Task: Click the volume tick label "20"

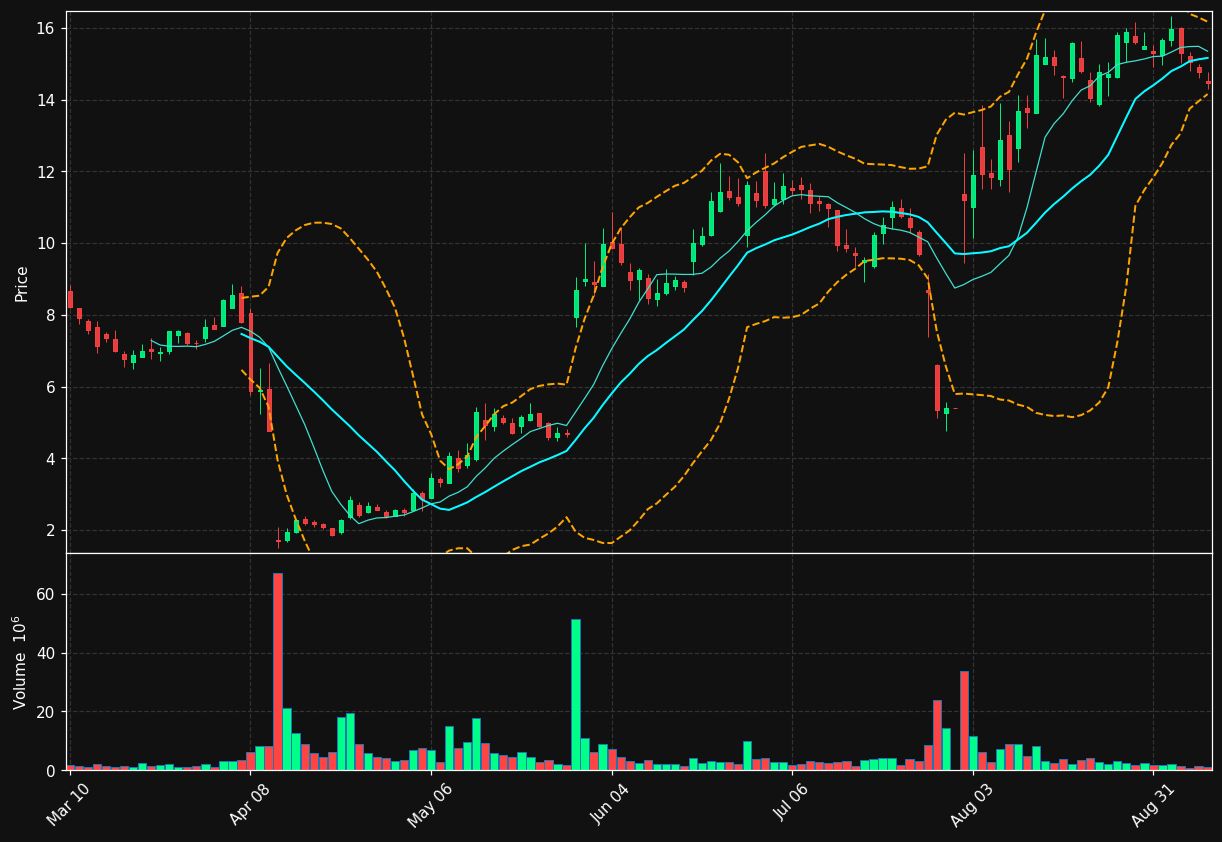Action: point(47,712)
